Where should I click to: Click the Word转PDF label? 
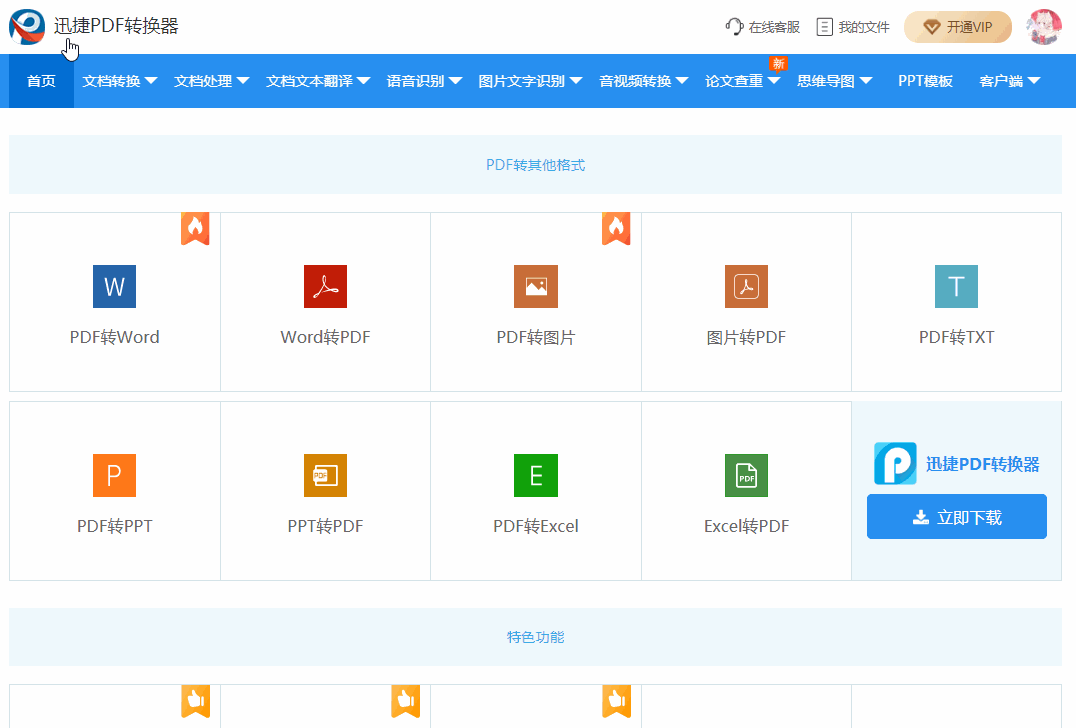coord(325,337)
